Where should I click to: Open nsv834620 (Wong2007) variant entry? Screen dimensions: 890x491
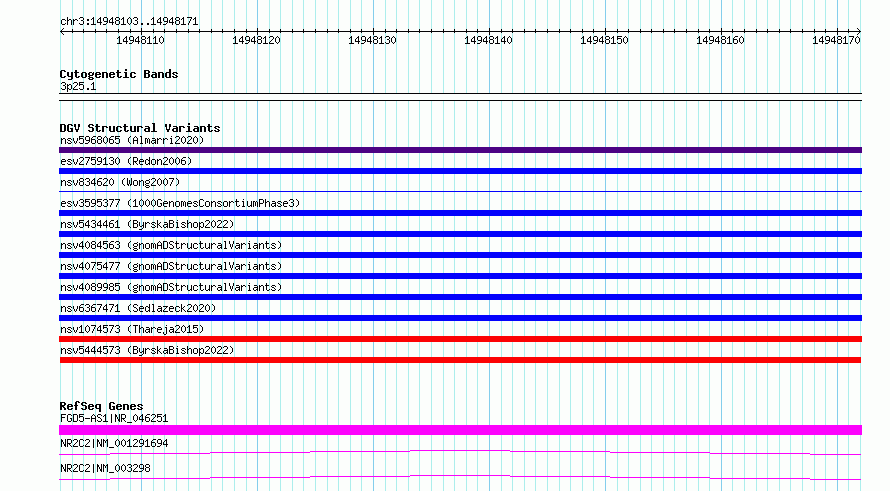(120, 182)
